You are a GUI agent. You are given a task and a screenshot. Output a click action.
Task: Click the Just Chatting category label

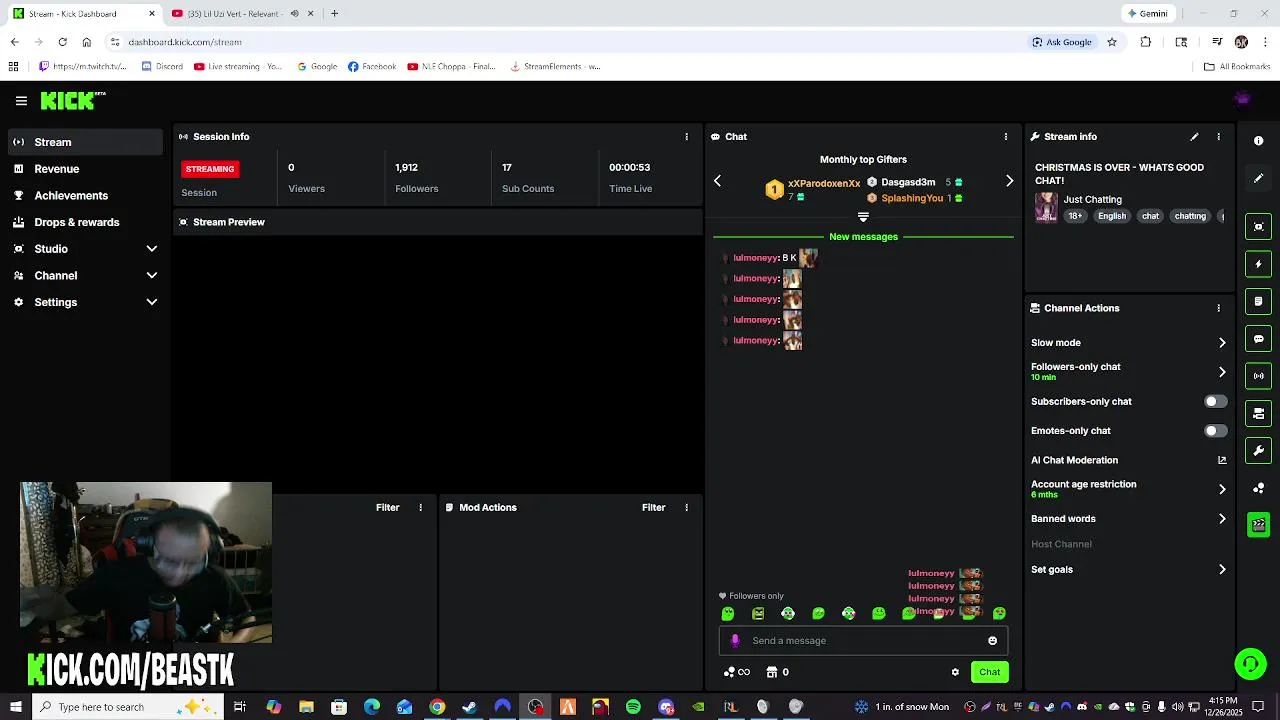pyautogui.click(x=1092, y=200)
